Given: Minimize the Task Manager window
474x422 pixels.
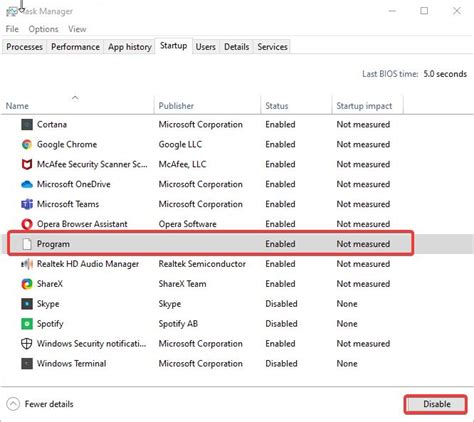Looking at the screenshot, I should (392, 11).
